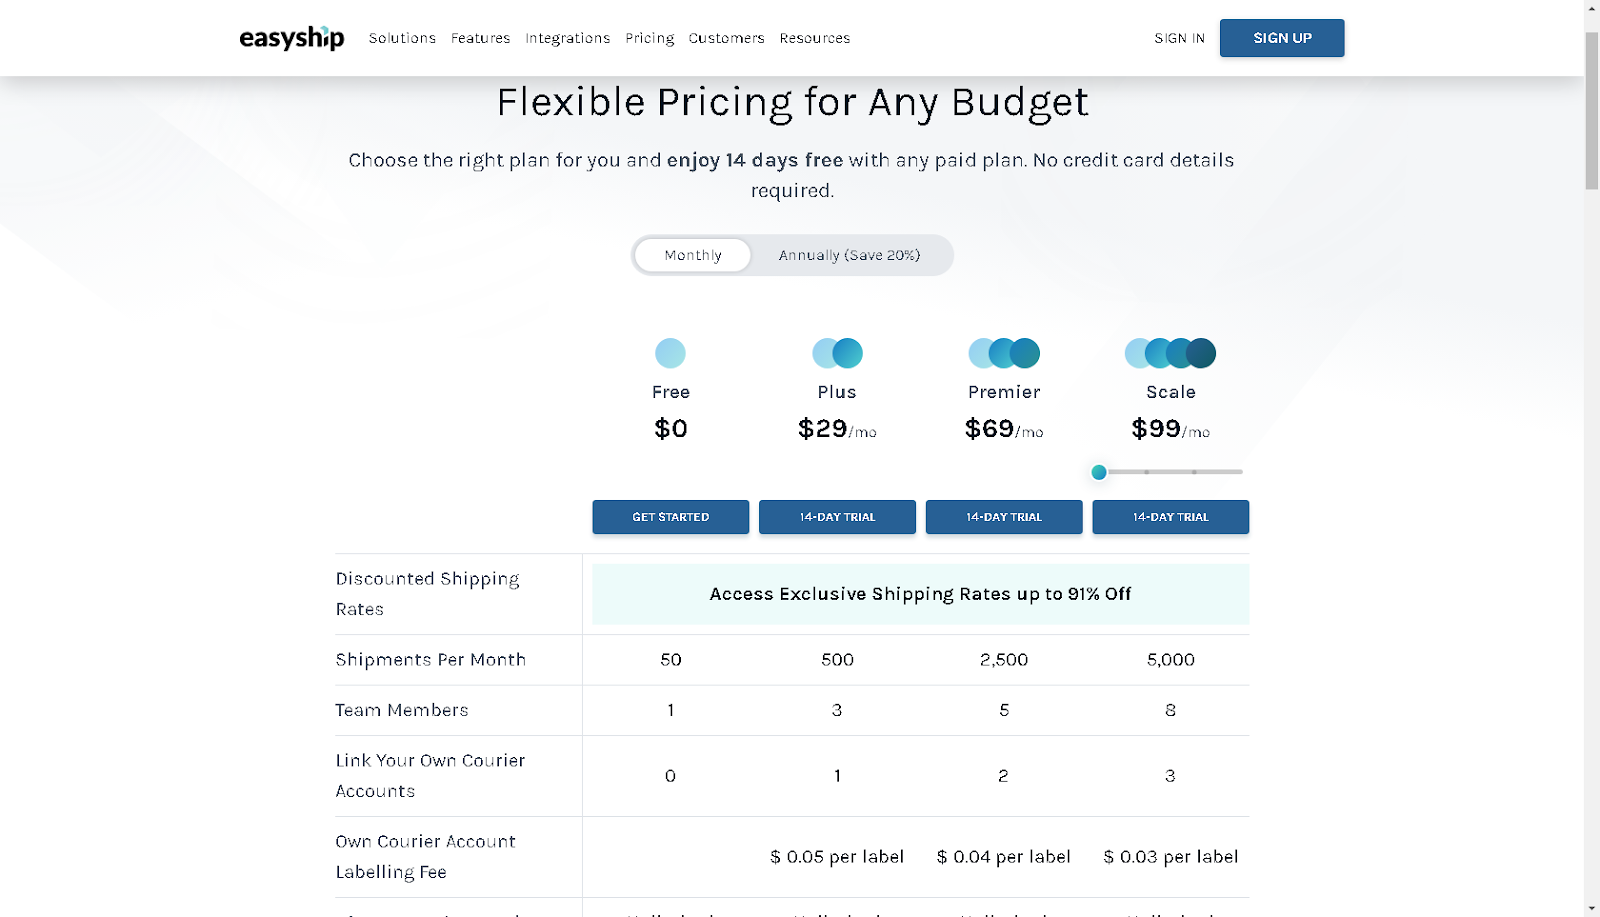The width and height of the screenshot is (1600, 917).
Task: Select the Premier plan circles icon
Action: point(1003,352)
